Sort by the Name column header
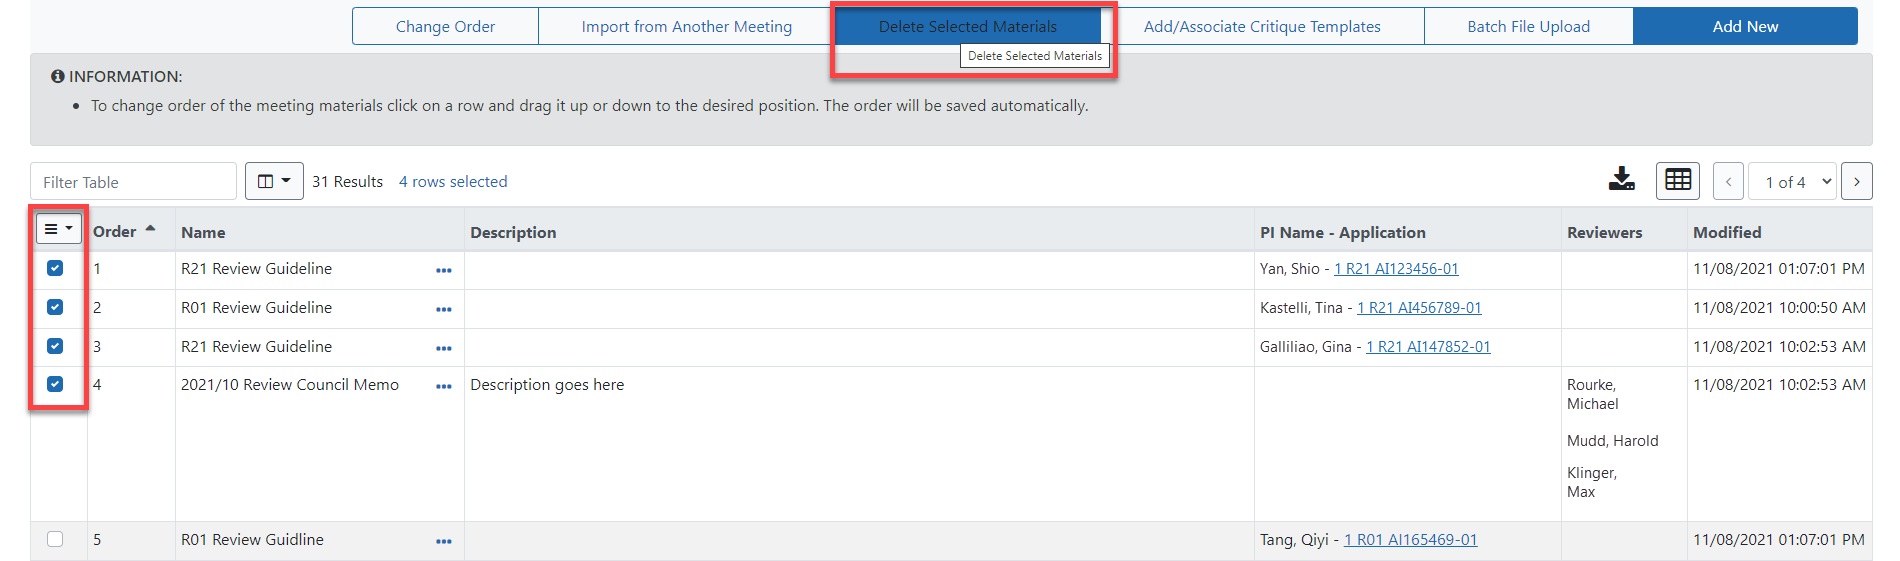Image resolution: width=1900 pixels, height=561 pixels. [x=203, y=232]
